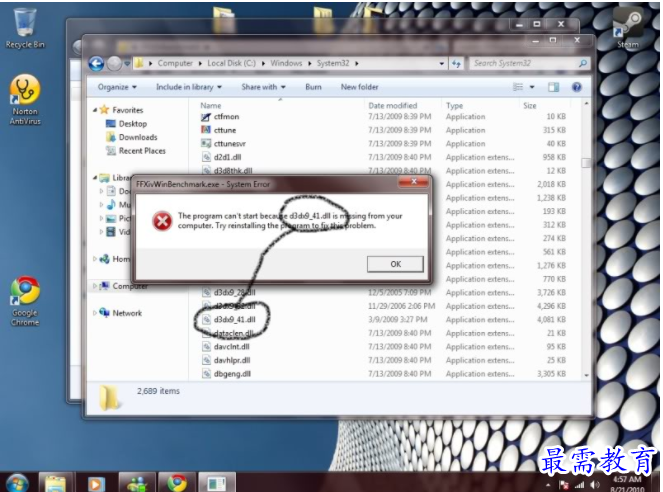The height and width of the screenshot is (492, 663).
Task: Launch Steam desktop shortcut
Action: pos(628,28)
